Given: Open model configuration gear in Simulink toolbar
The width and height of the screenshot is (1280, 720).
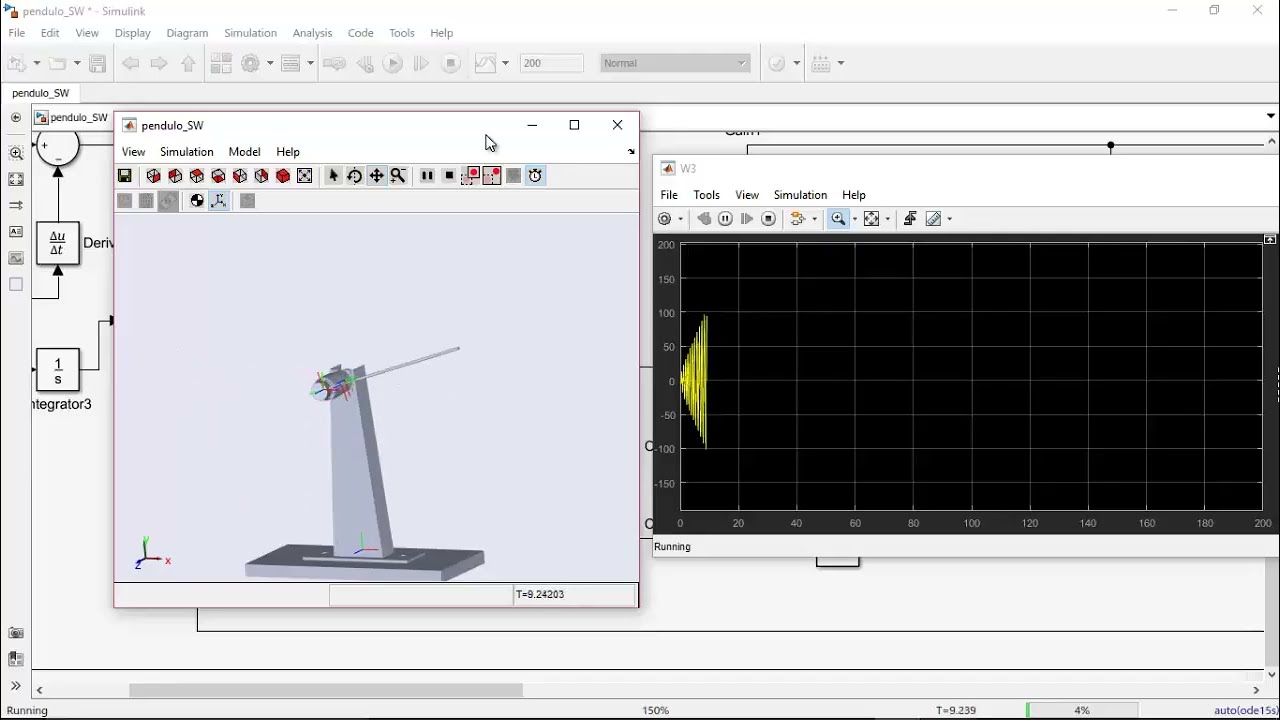Looking at the screenshot, I should click(x=250, y=63).
